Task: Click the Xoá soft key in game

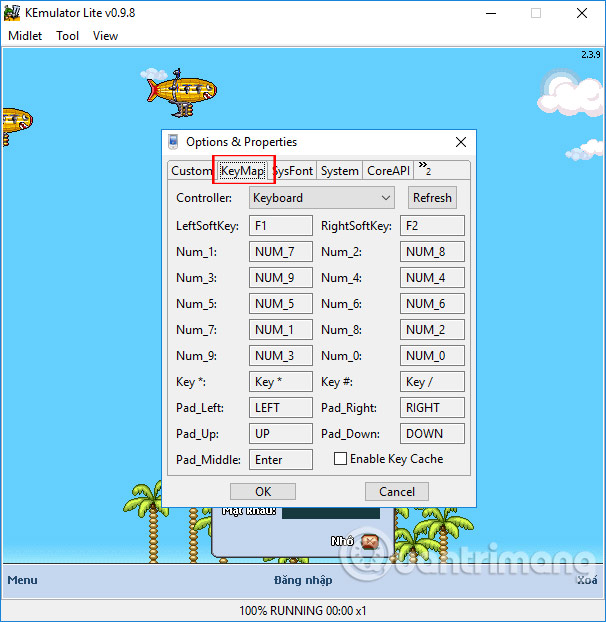Action: coord(587,580)
